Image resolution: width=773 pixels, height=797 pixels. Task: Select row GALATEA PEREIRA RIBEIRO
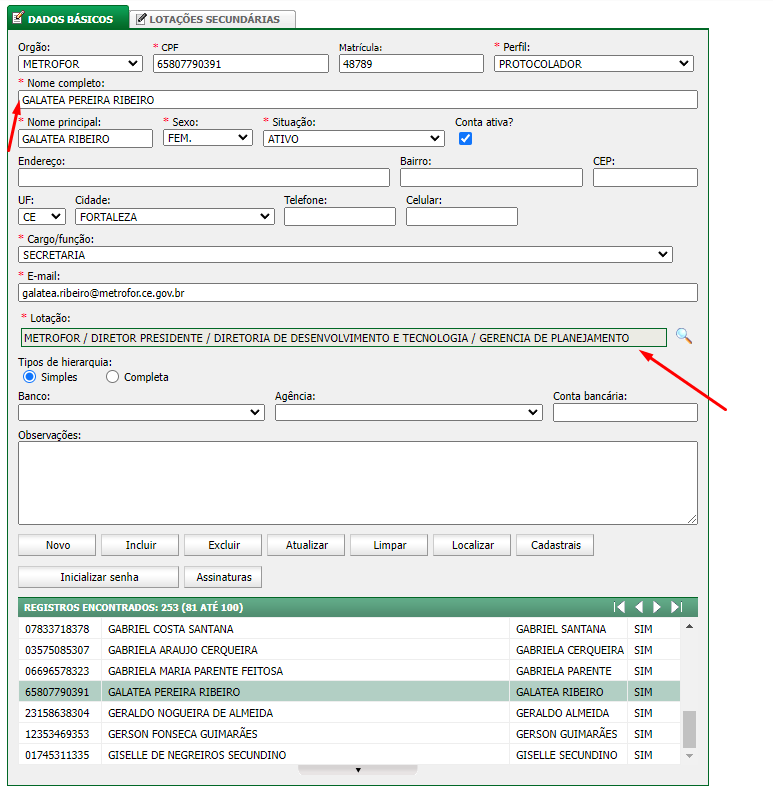[349, 692]
